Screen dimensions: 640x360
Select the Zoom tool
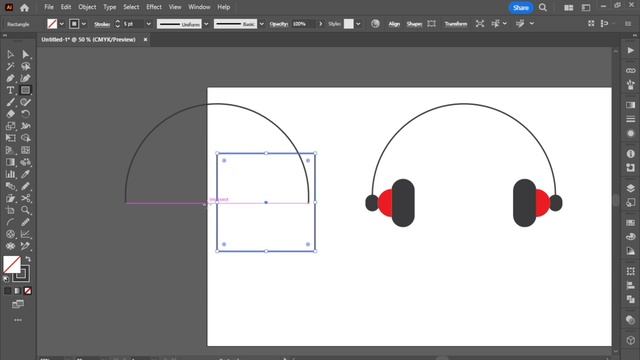point(25,210)
